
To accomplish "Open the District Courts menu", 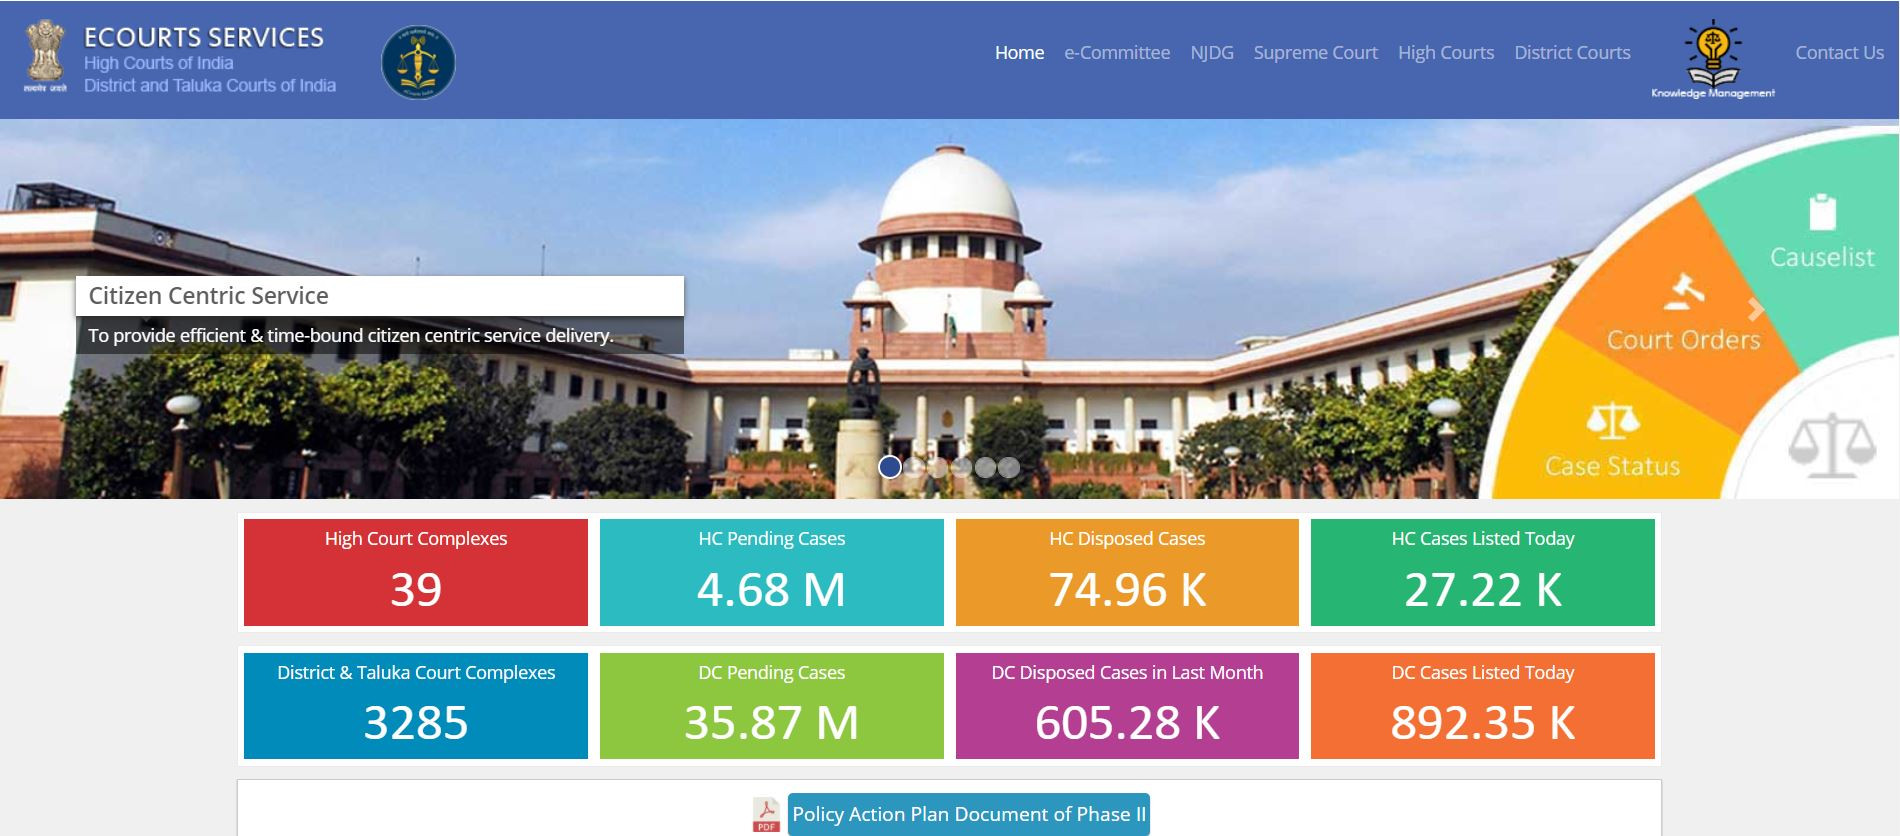I will pos(1571,53).
